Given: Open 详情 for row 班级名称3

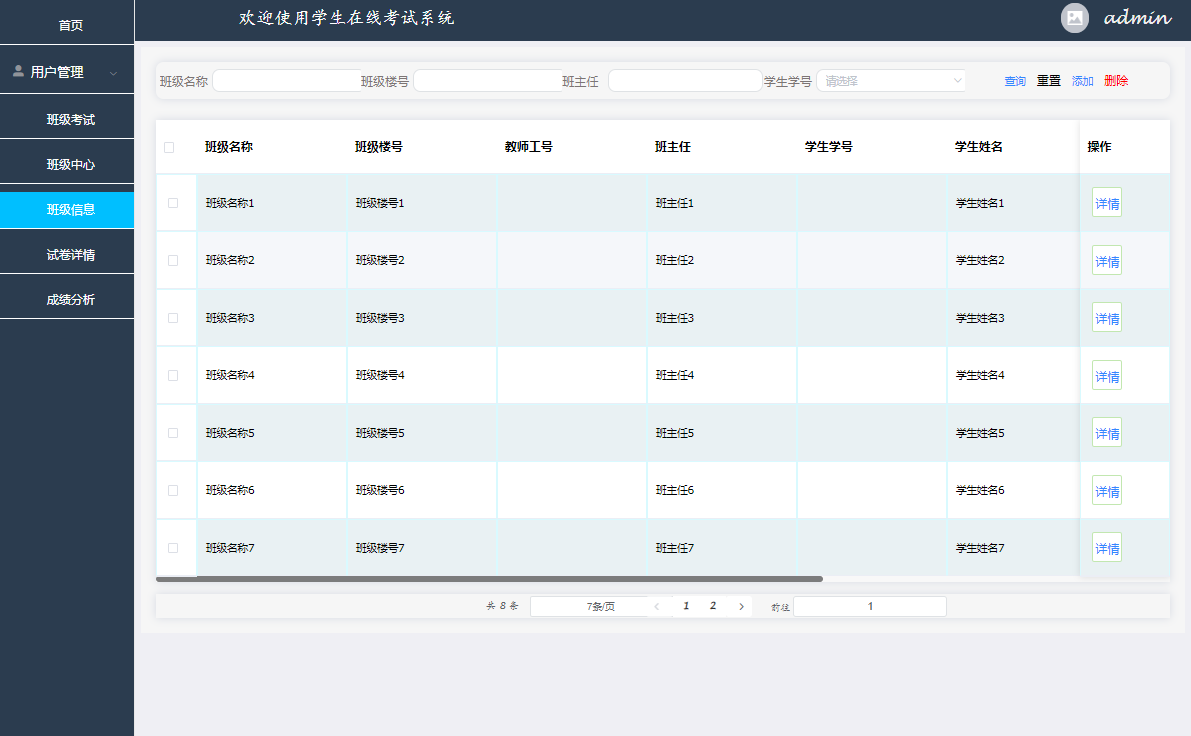Looking at the screenshot, I should pyautogui.click(x=1107, y=318).
